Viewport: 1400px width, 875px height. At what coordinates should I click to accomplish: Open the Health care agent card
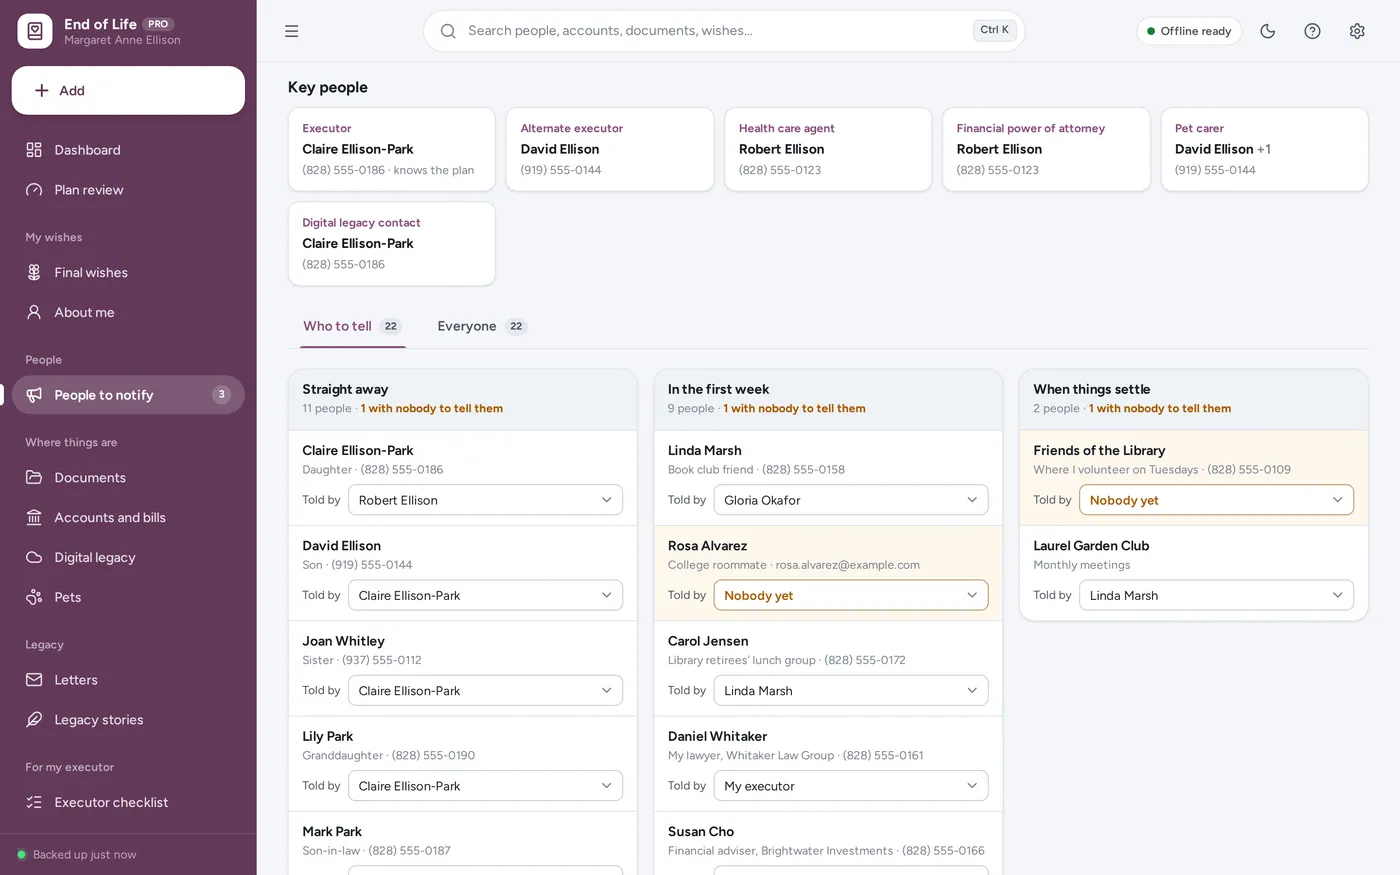click(x=828, y=149)
